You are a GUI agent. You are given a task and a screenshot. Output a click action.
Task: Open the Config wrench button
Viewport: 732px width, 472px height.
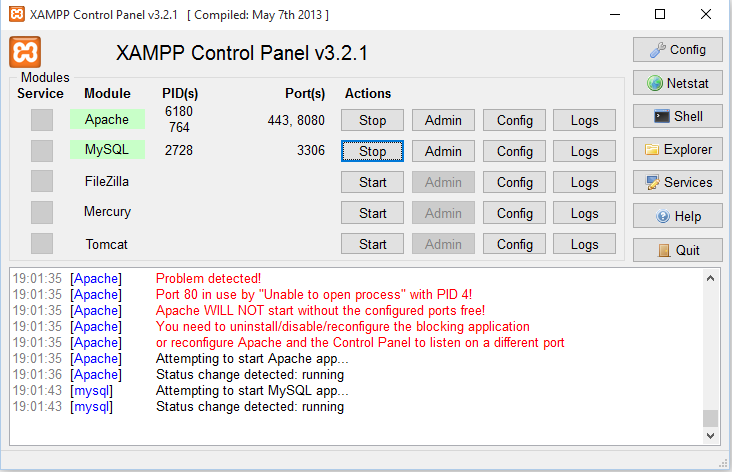pos(678,50)
